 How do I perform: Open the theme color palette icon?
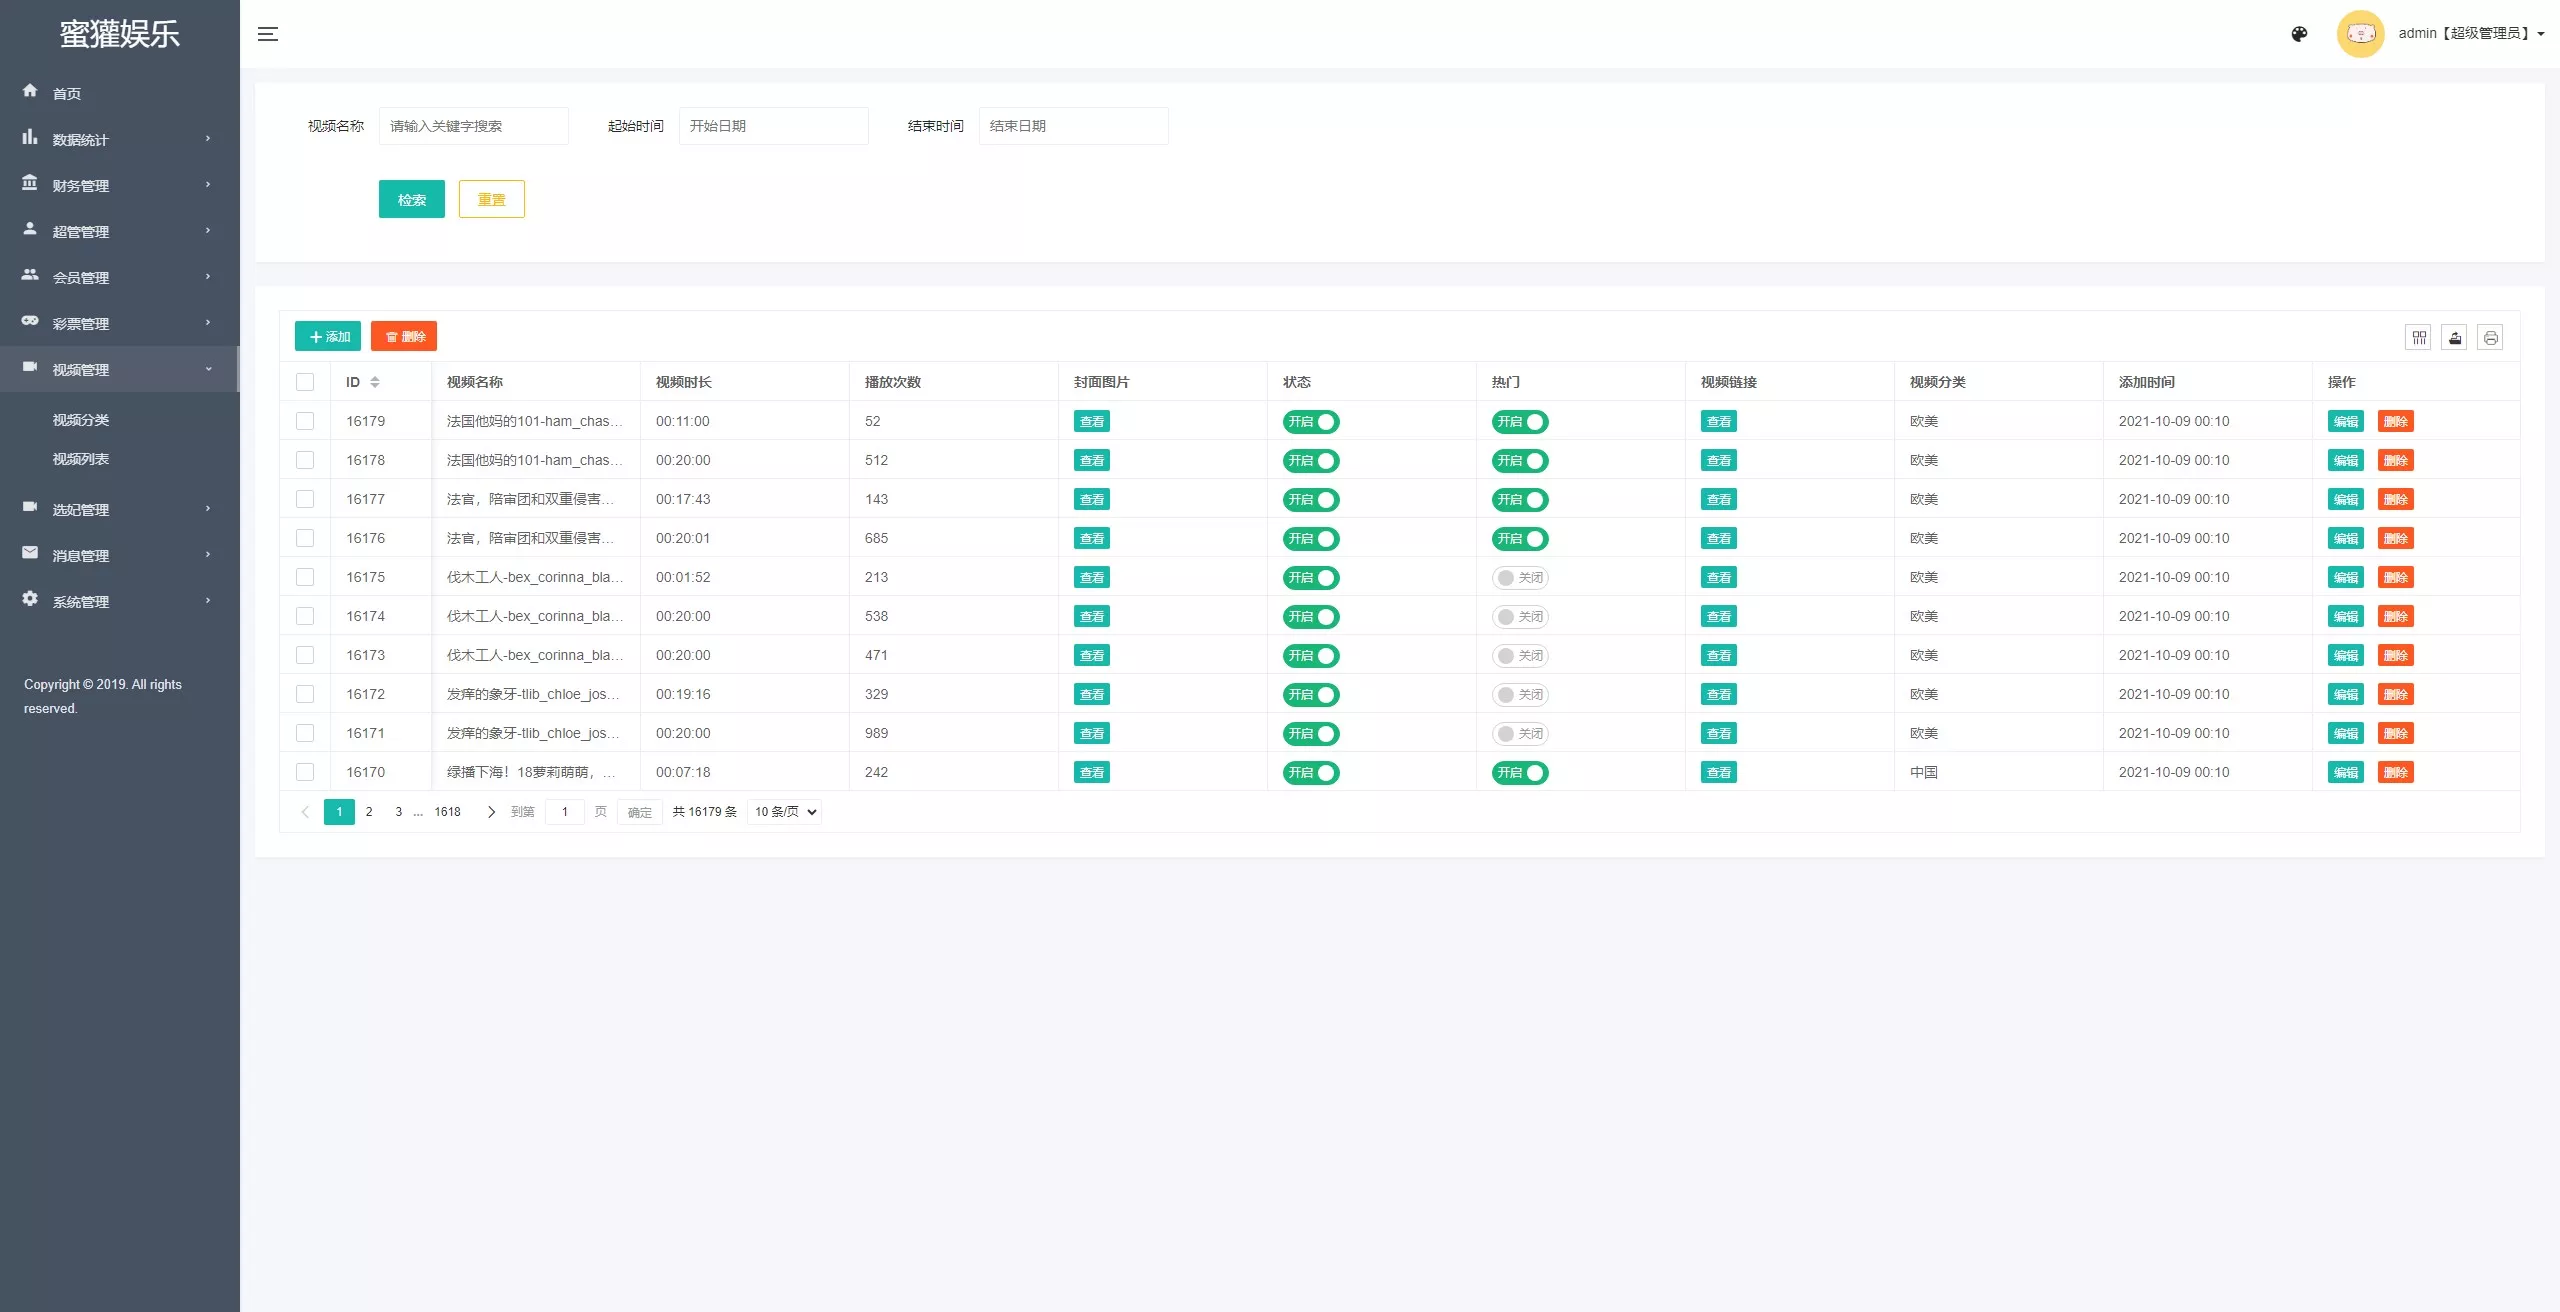[2299, 34]
